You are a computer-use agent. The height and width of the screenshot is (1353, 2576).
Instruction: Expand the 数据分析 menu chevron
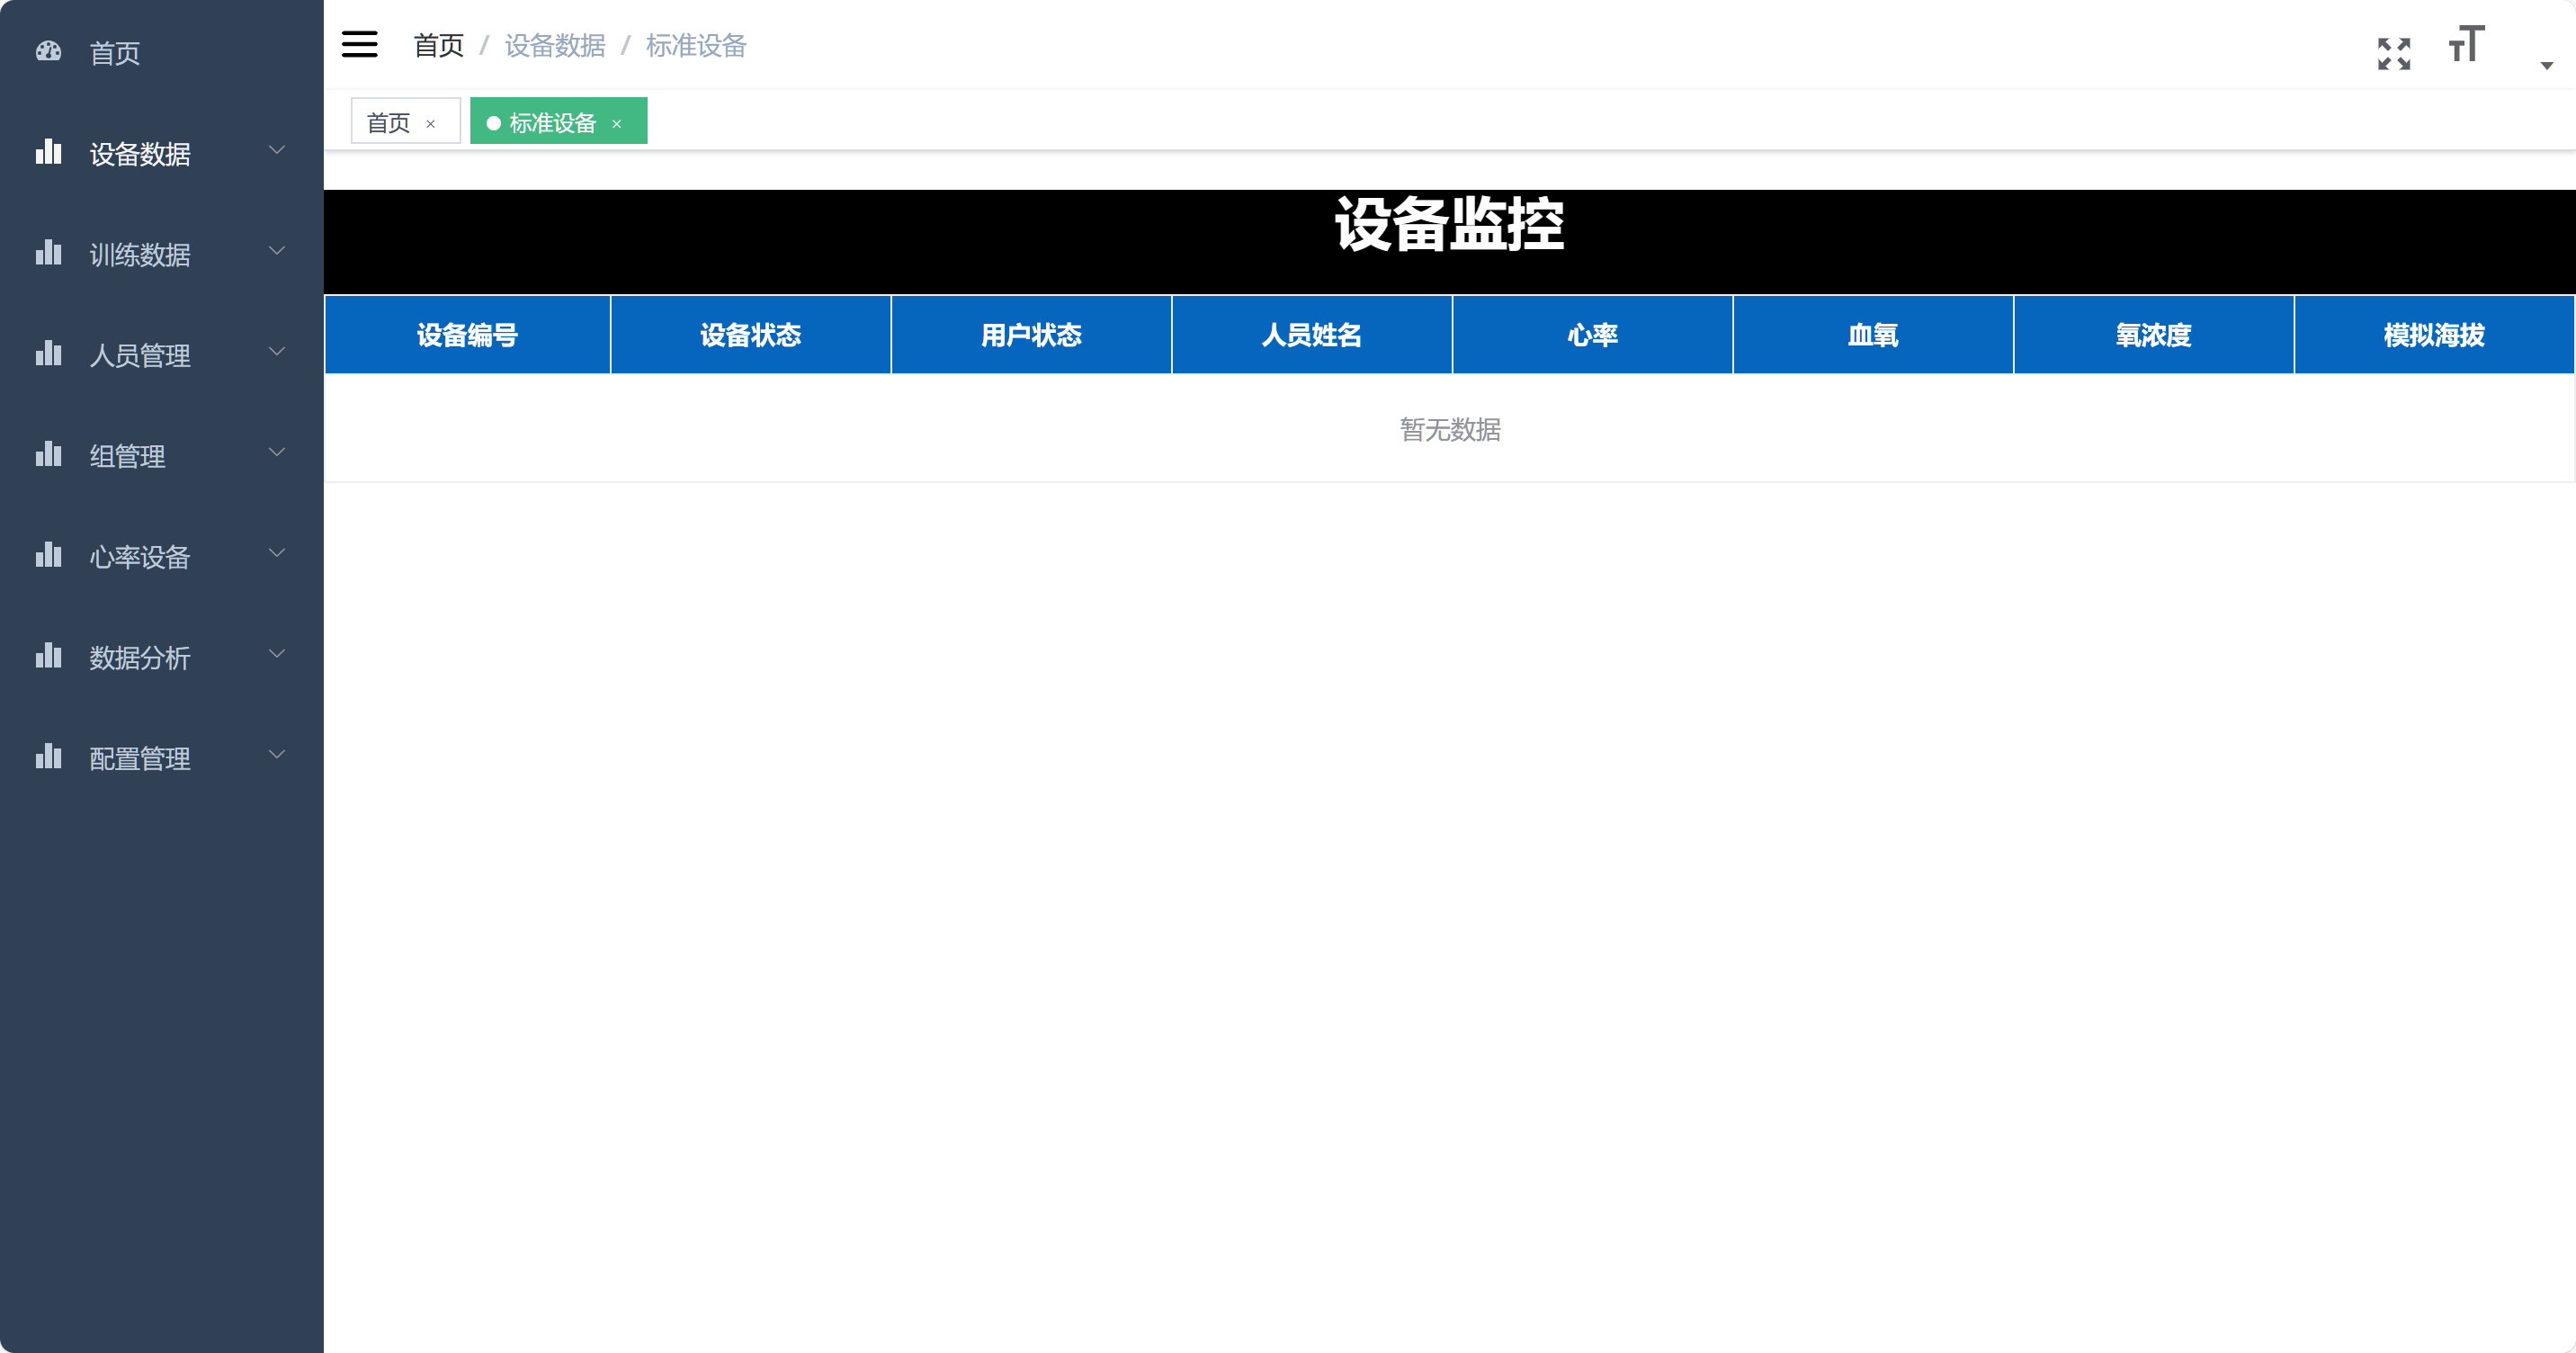[x=277, y=655]
